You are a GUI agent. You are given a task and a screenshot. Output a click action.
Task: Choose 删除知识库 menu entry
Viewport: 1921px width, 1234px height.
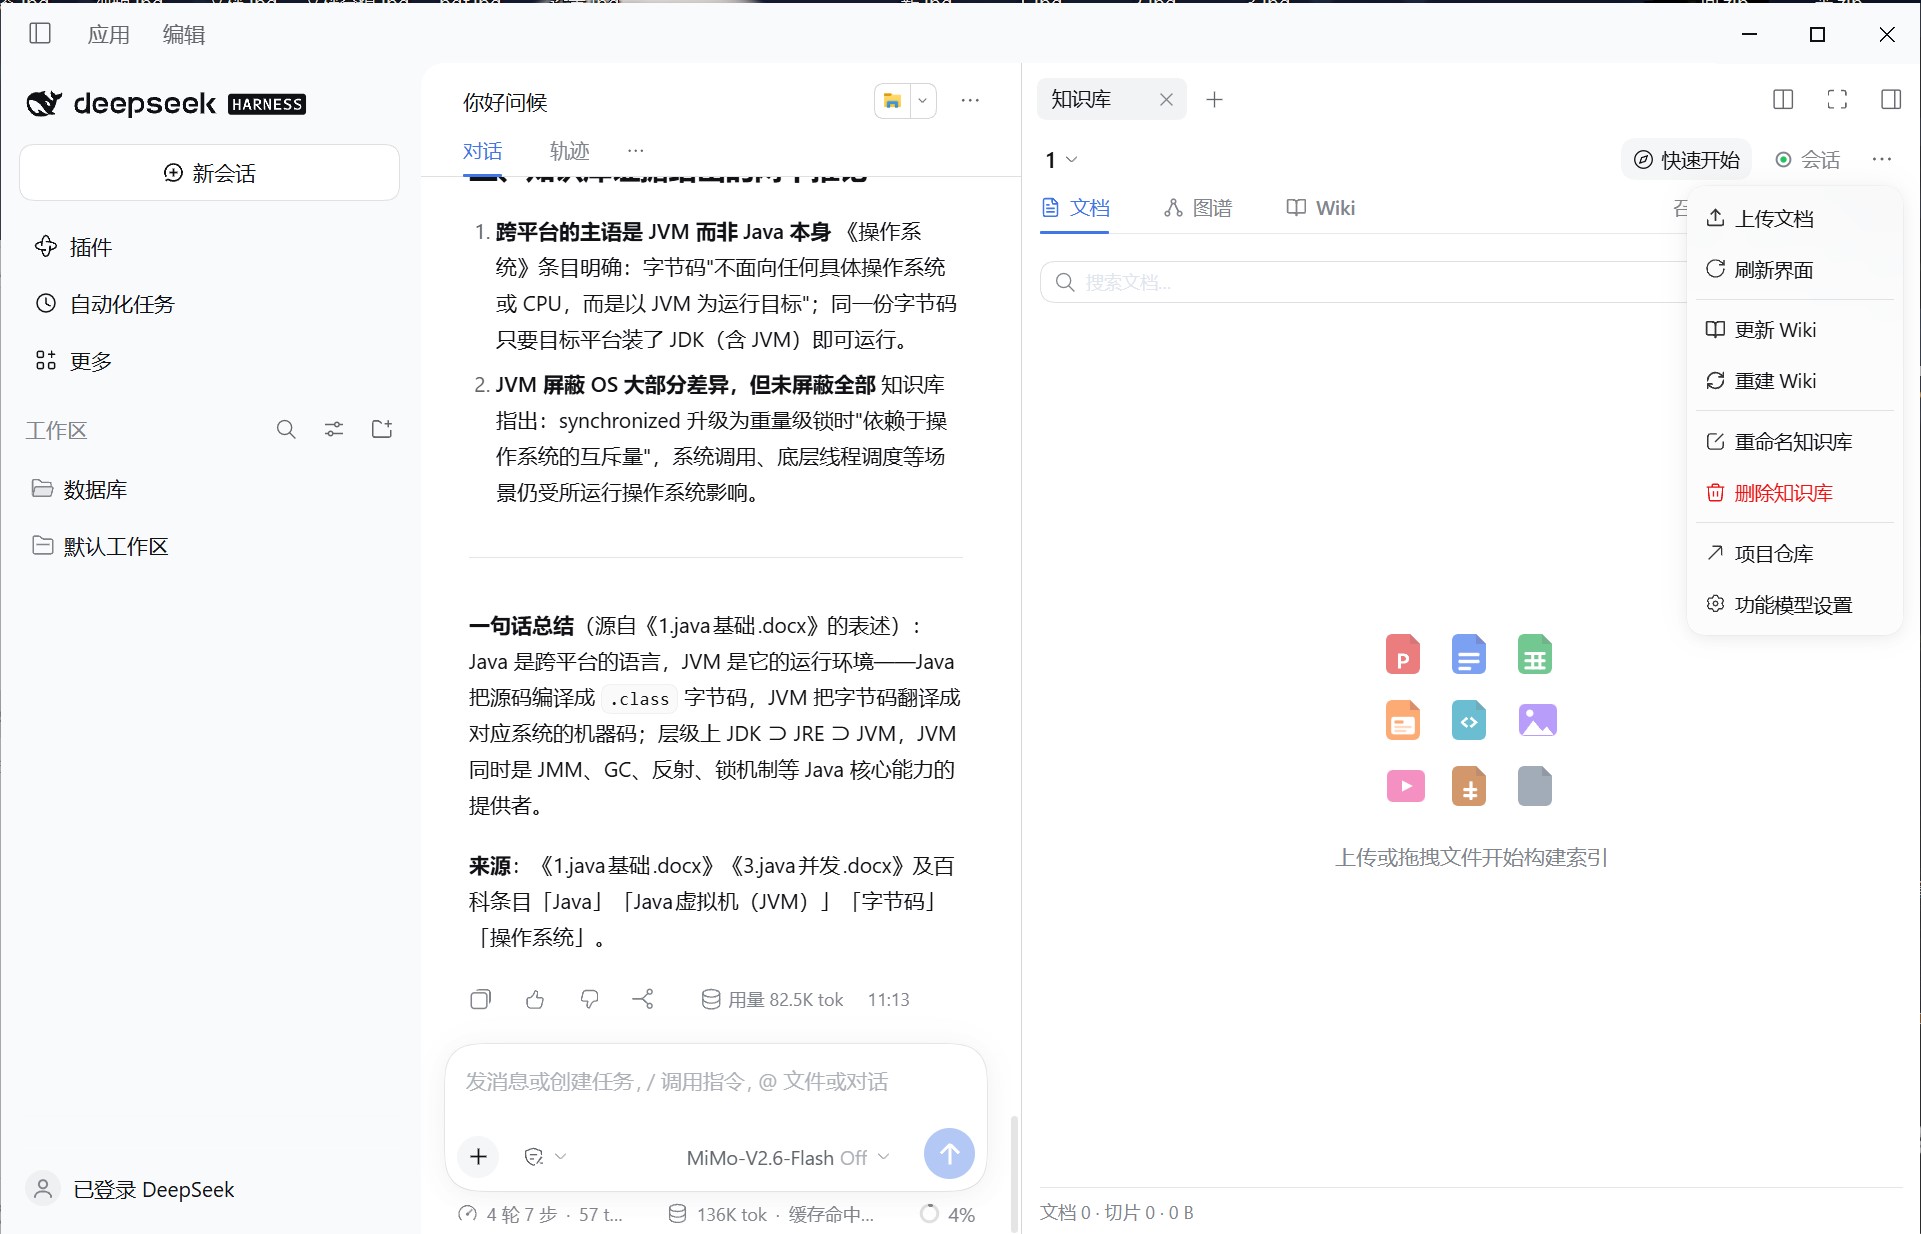coord(1794,493)
